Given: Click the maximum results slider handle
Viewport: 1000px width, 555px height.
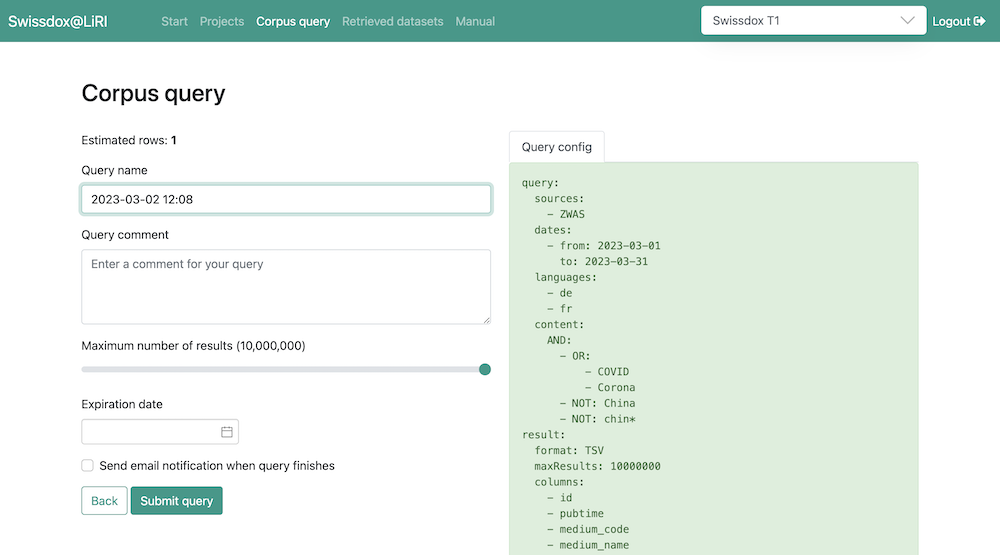Looking at the screenshot, I should point(485,369).
